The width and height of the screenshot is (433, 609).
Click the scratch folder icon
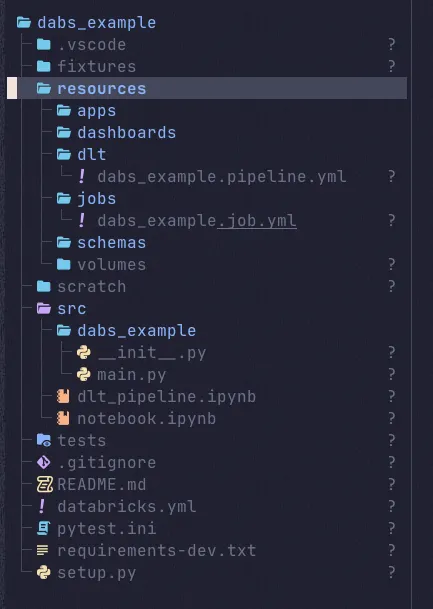tap(43, 287)
